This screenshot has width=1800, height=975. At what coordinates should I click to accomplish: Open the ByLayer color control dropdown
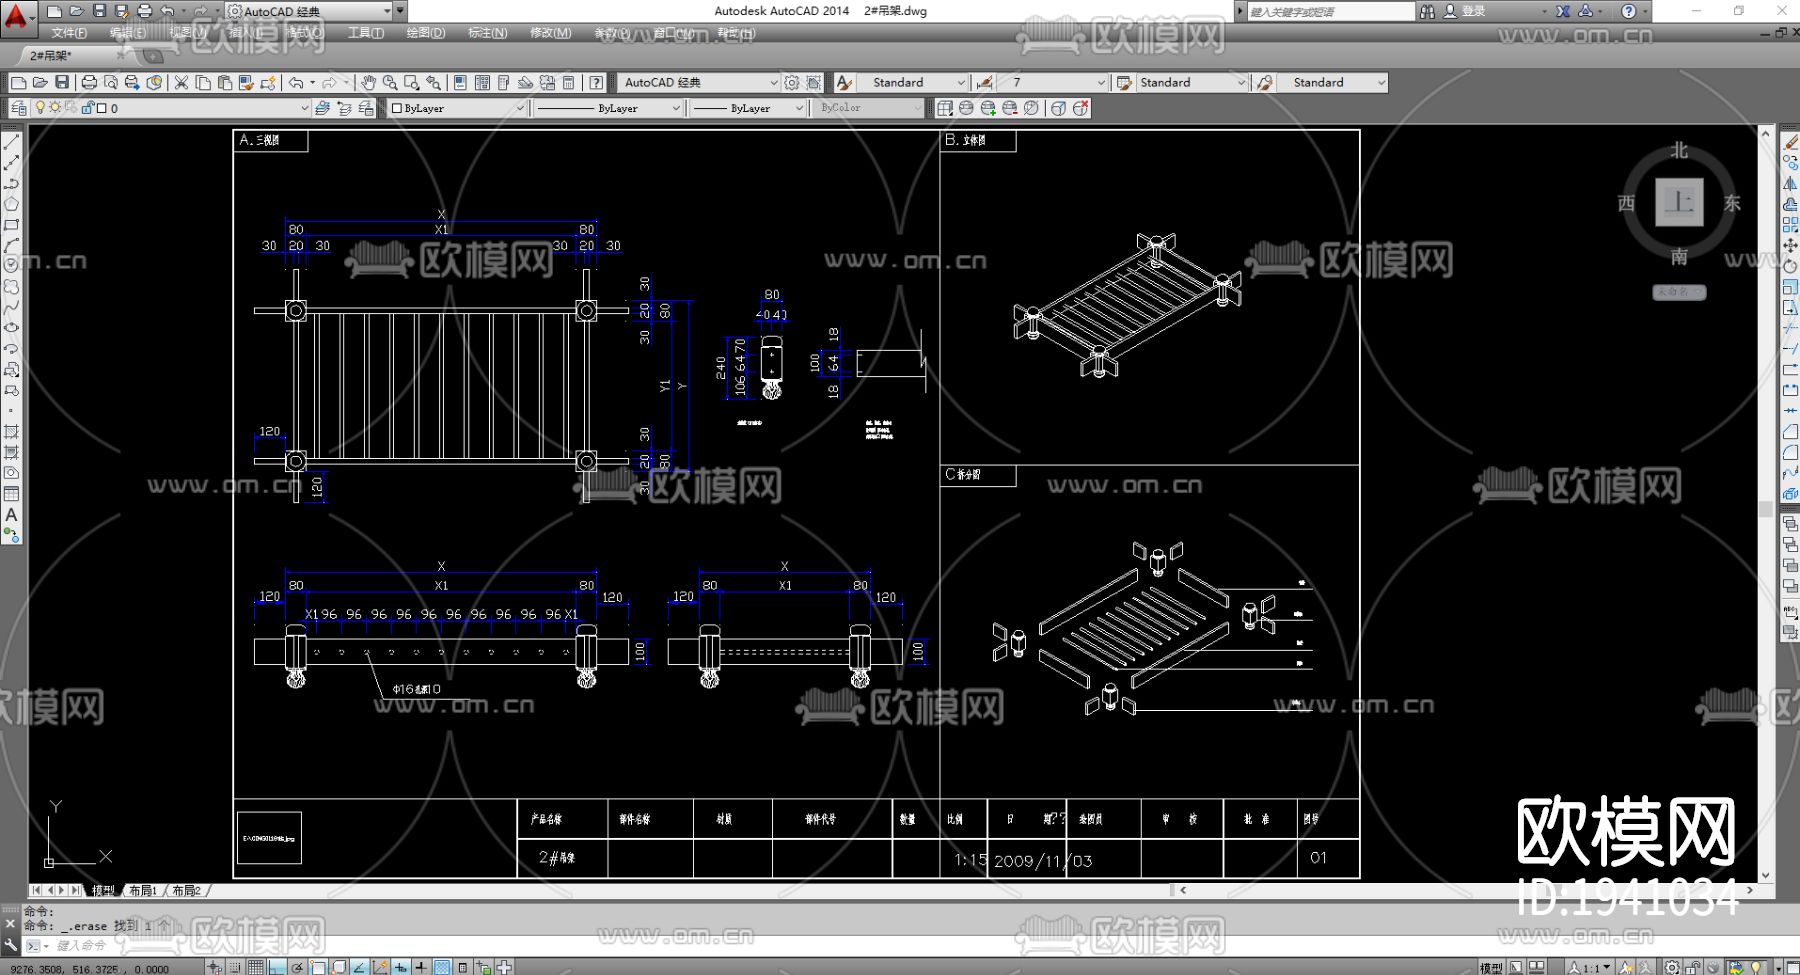point(457,108)
